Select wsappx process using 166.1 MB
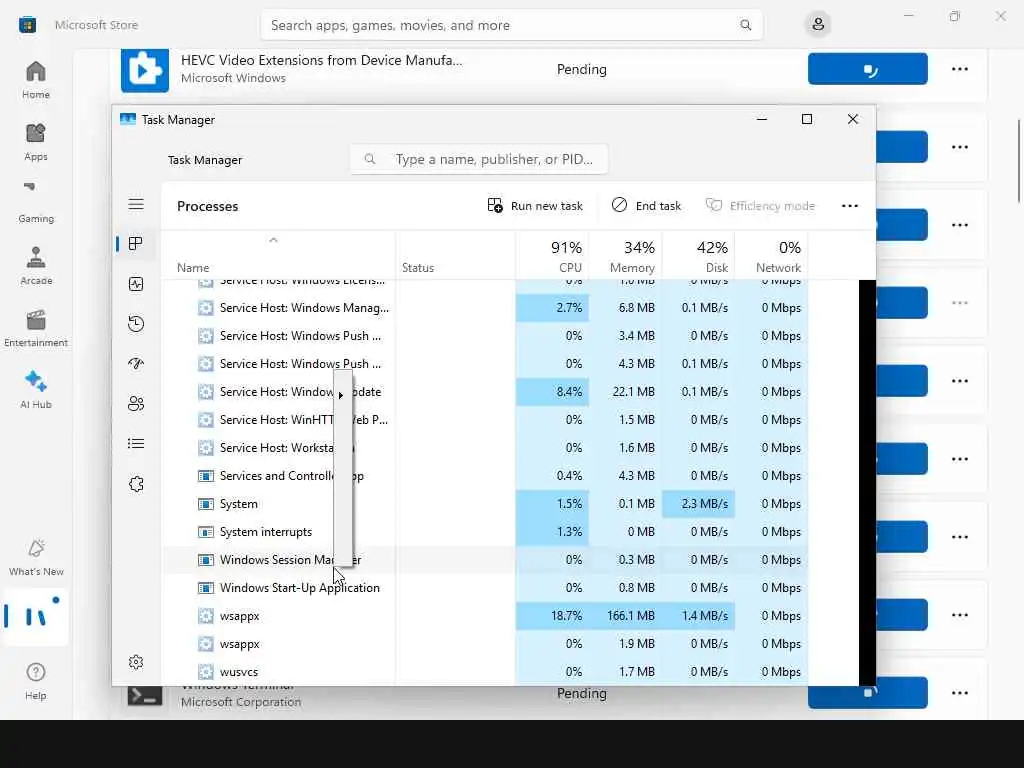This screenshot has width=1024, height=768. coord(485,616)
